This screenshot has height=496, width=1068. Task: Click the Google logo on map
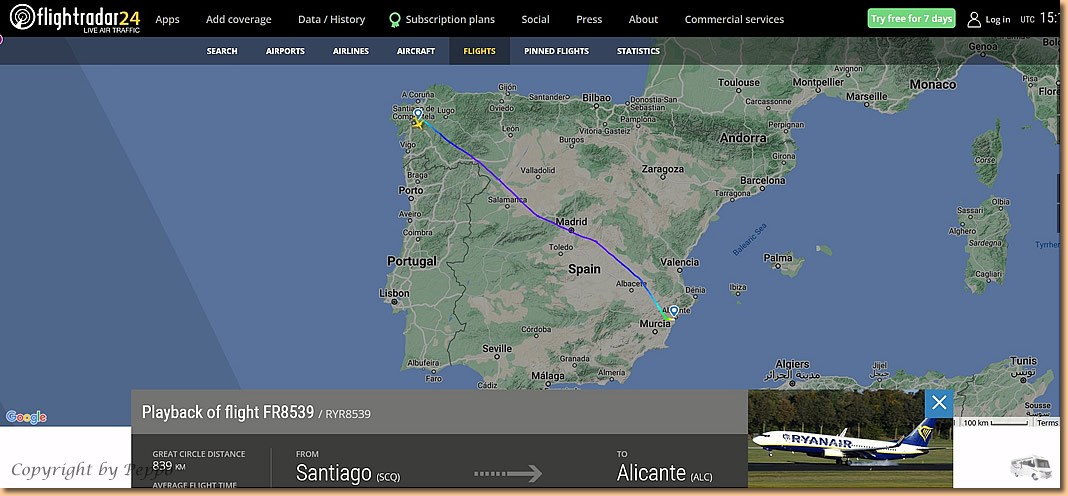tap(26, 417)
